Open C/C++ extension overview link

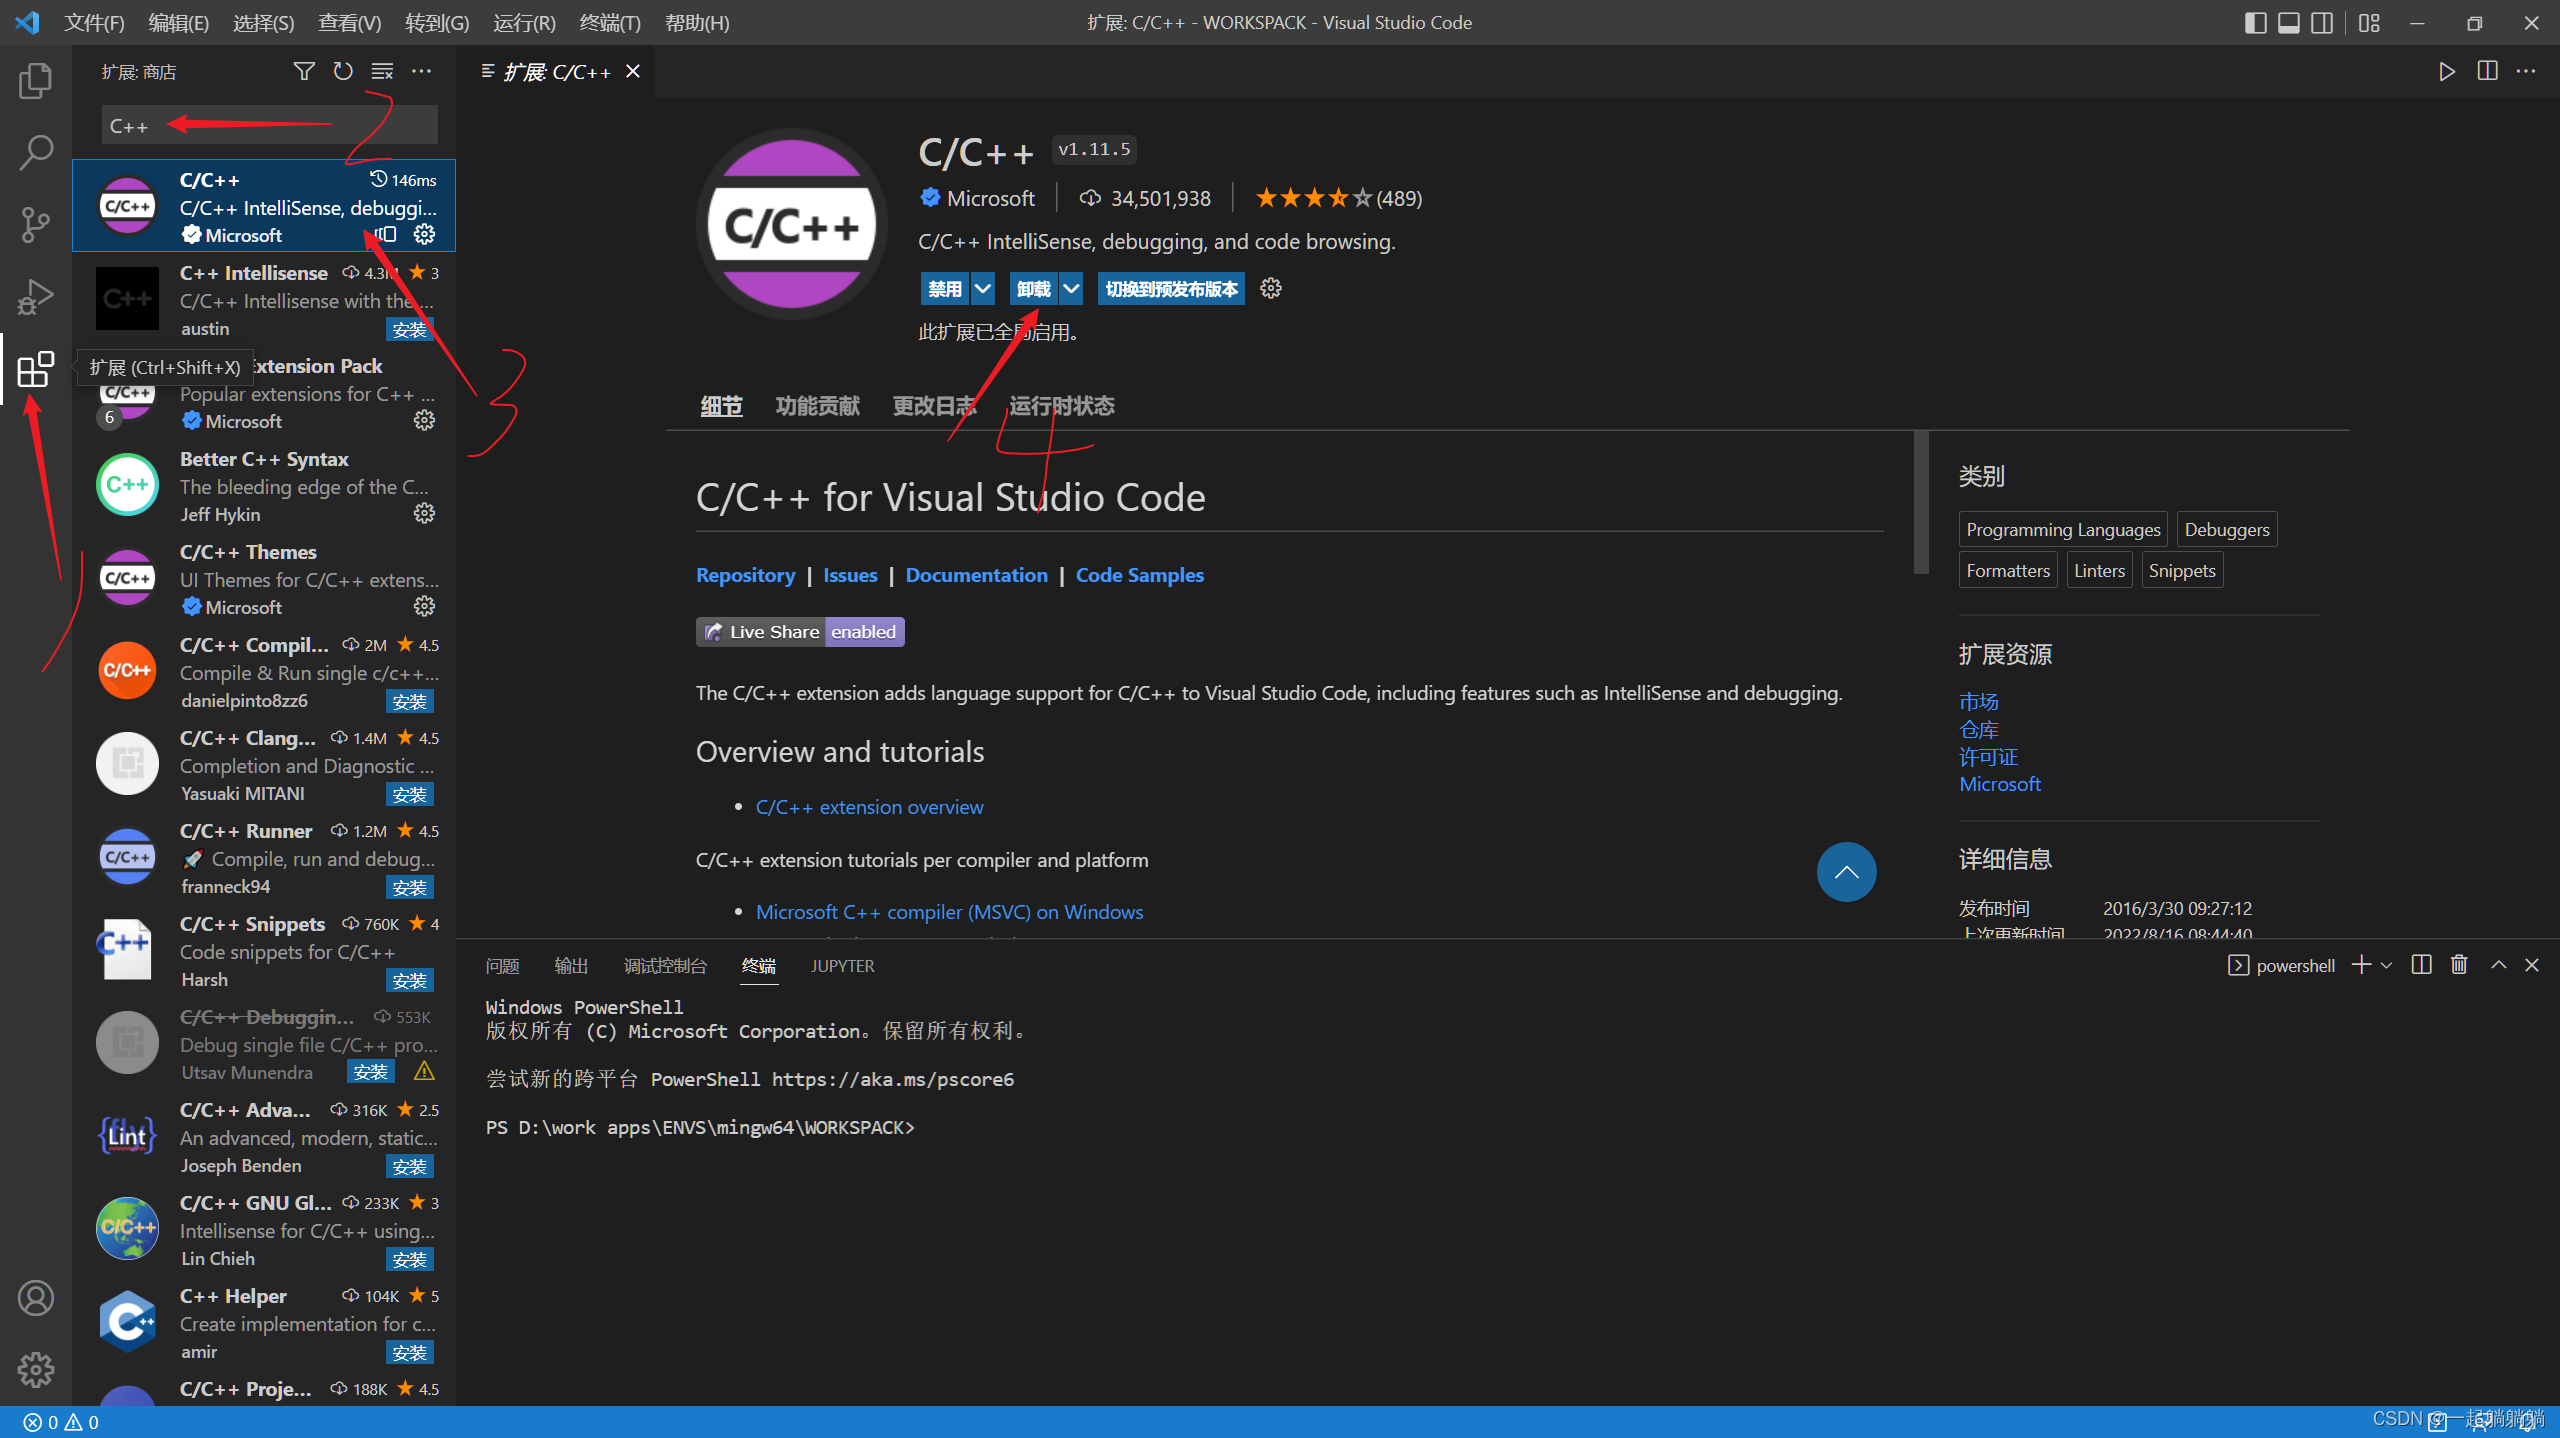click(869, 807)
